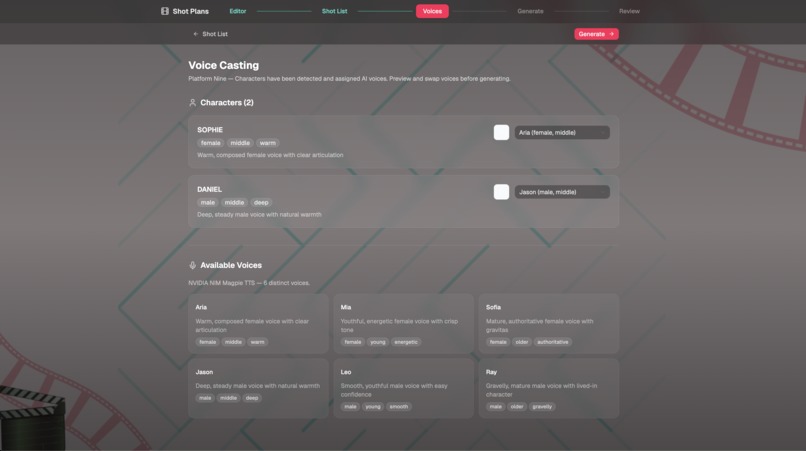
Task: Click the 'authoritative' tag on Sofia's card
Action: 553,342
